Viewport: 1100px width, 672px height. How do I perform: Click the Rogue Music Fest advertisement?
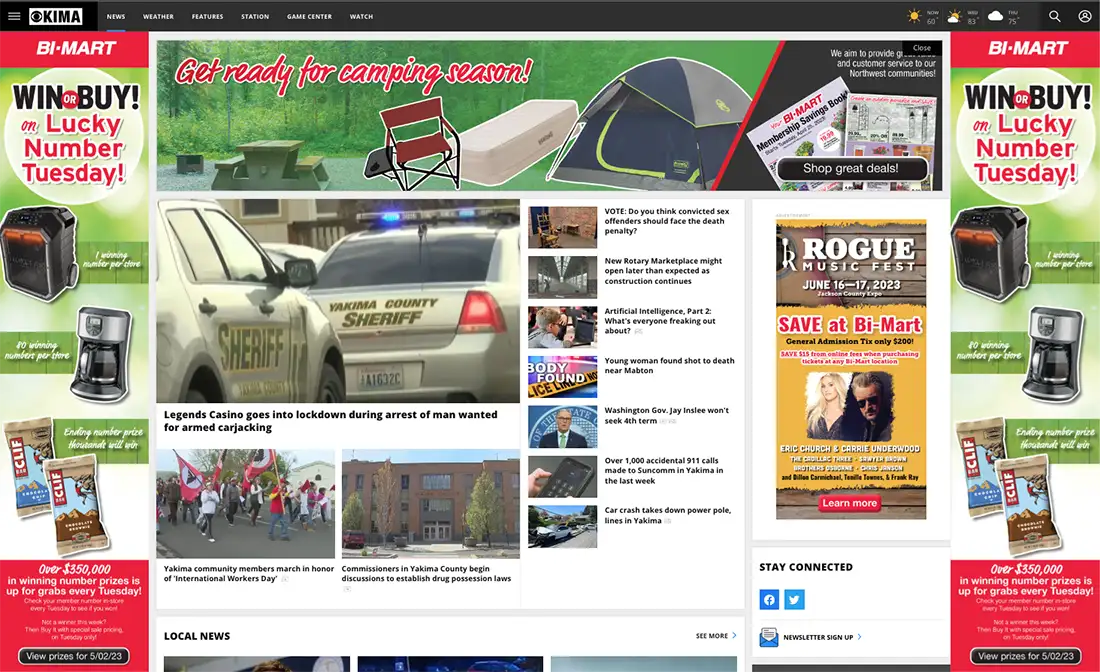coord(851,369)
